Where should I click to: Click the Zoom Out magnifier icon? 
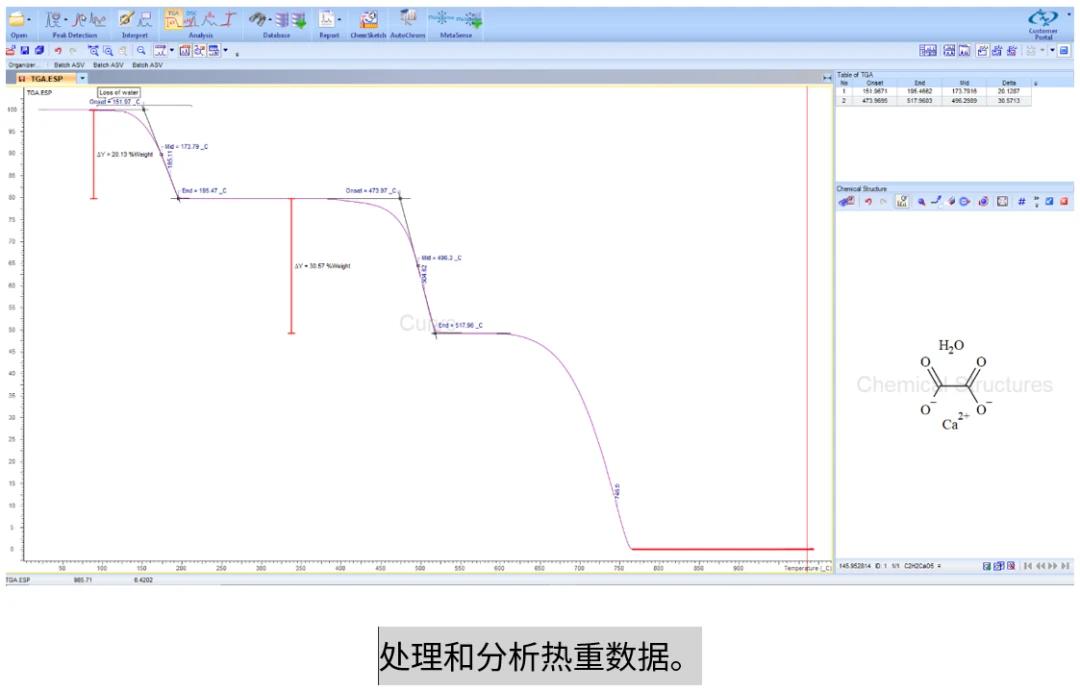click(x=141, y=50)
